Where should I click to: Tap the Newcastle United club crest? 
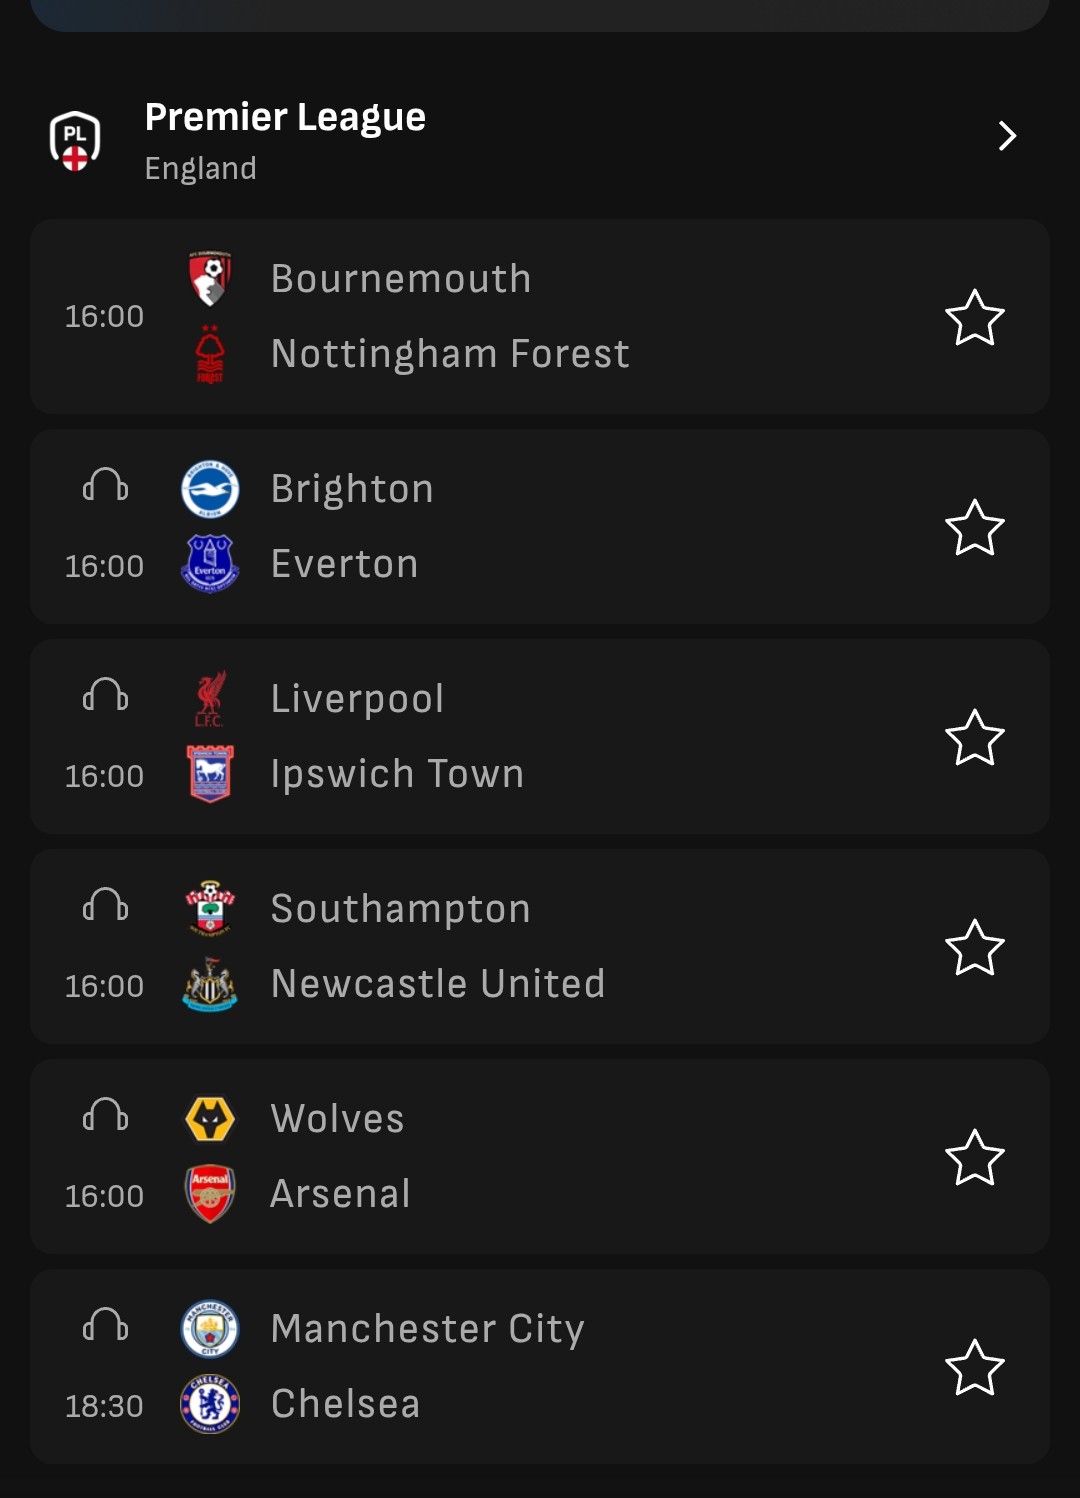click(x=210, y=984)
